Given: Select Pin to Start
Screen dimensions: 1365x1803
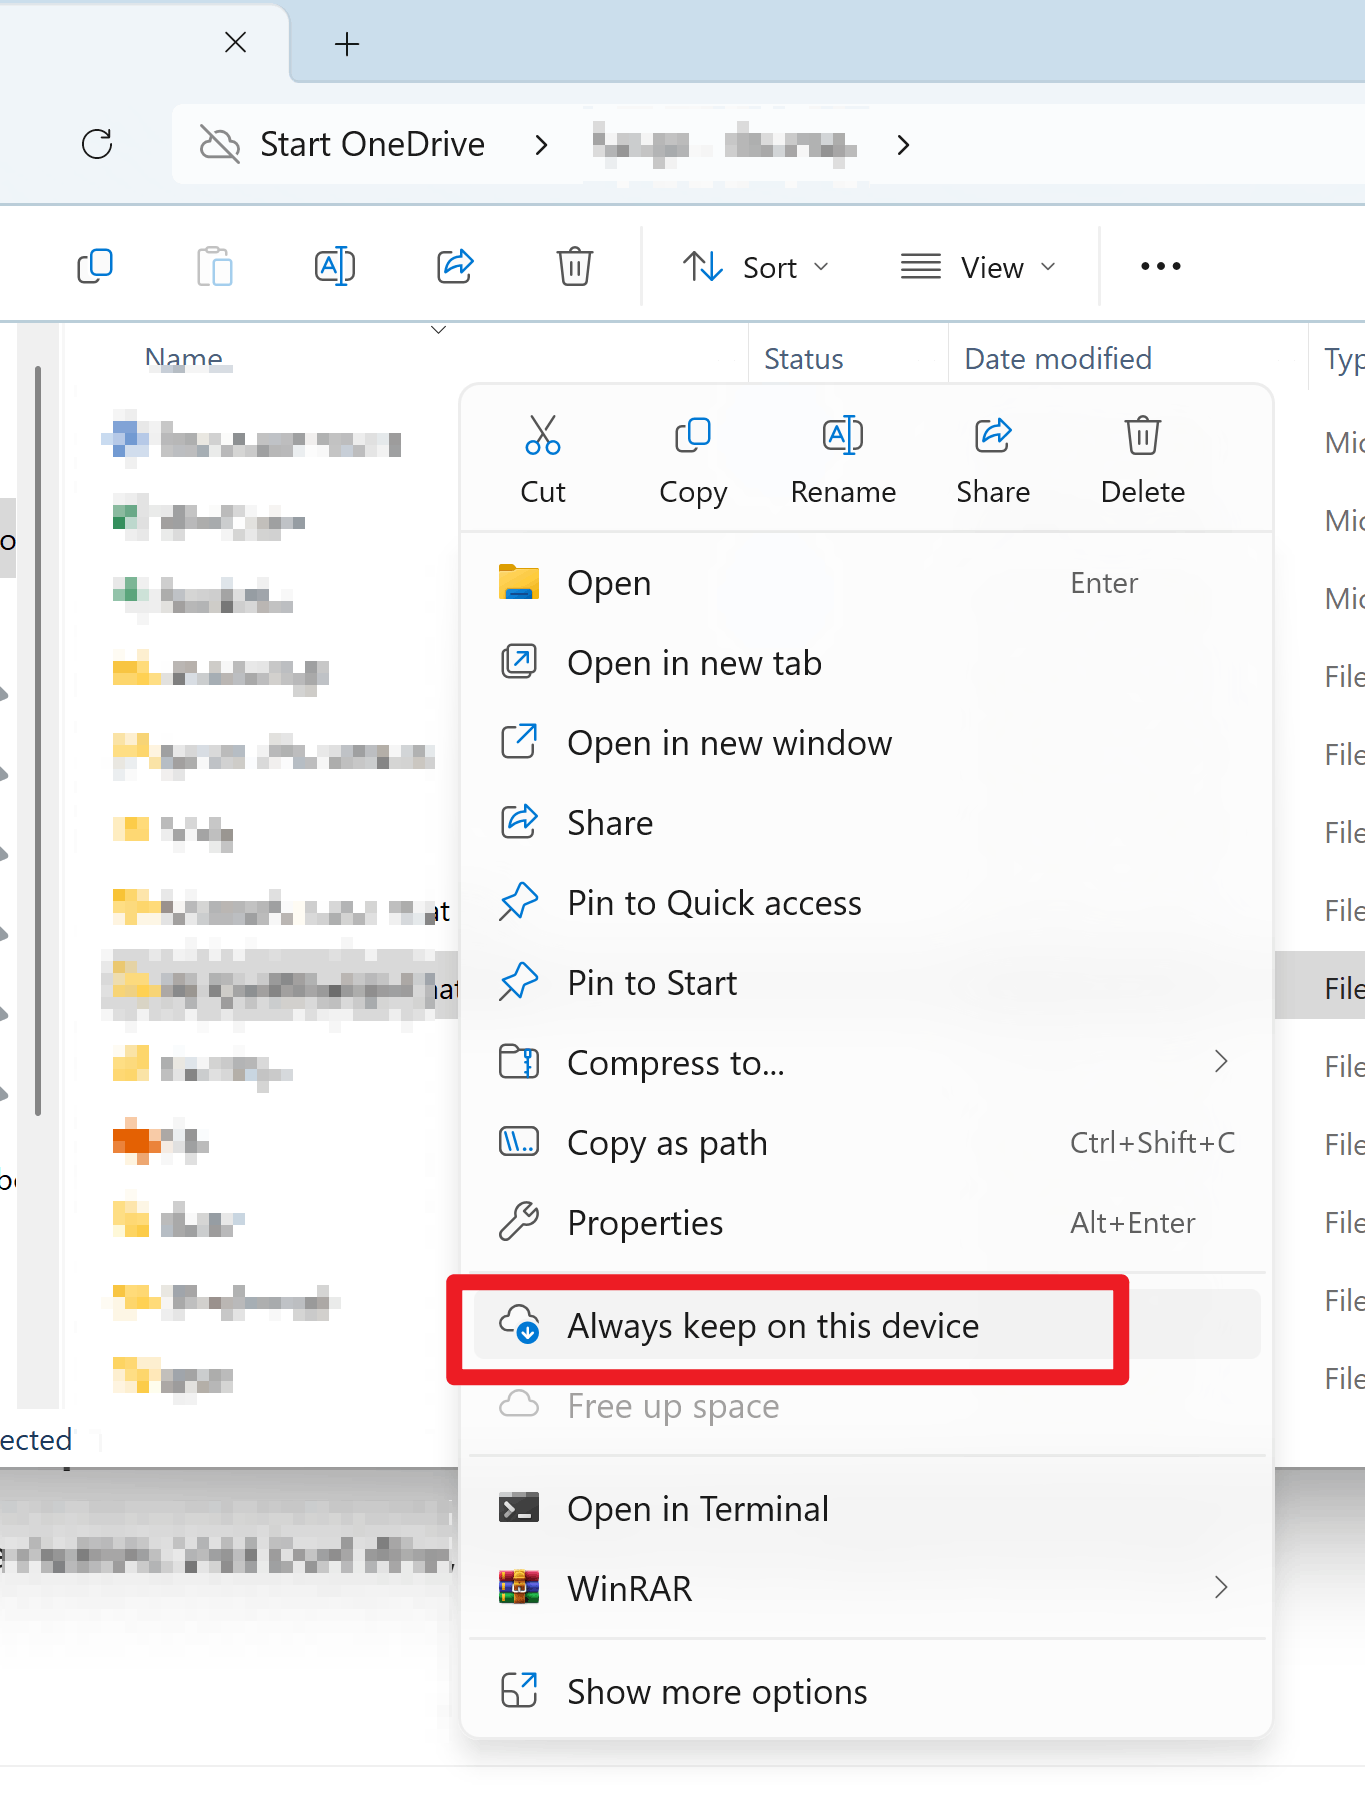Looking at the screenshot, I should click(866, 982).
